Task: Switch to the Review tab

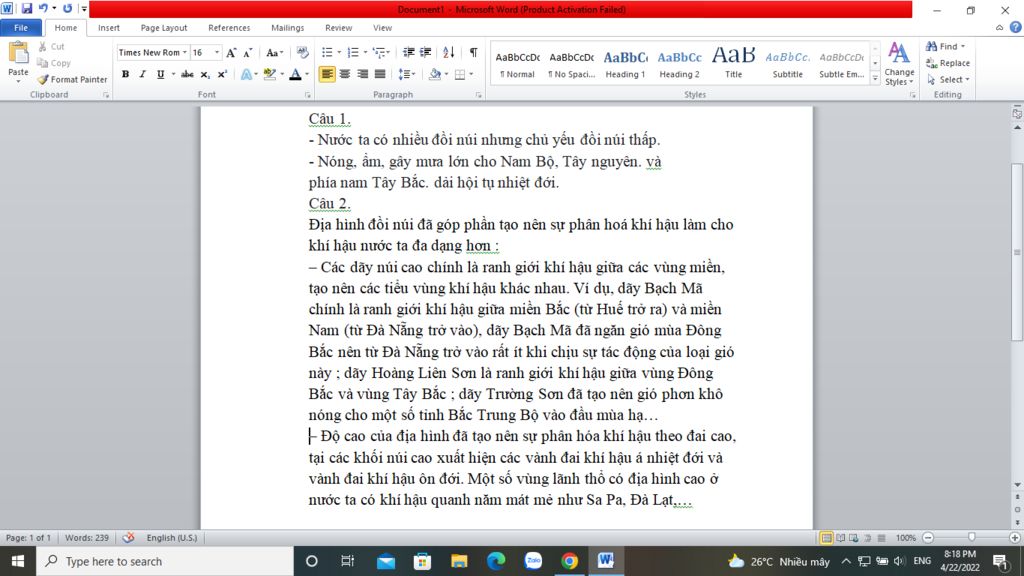Action: tap(338, 27)
